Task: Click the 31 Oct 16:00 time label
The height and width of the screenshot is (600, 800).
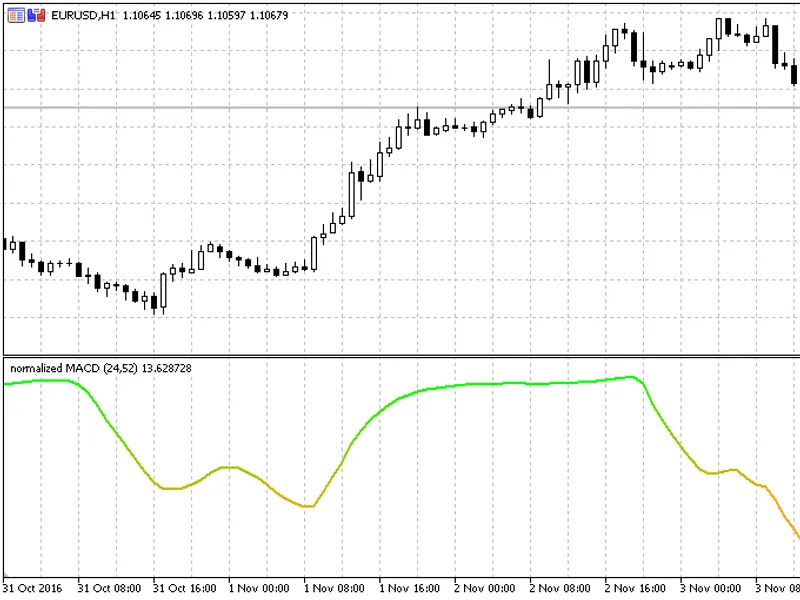Action: point(185,588)
